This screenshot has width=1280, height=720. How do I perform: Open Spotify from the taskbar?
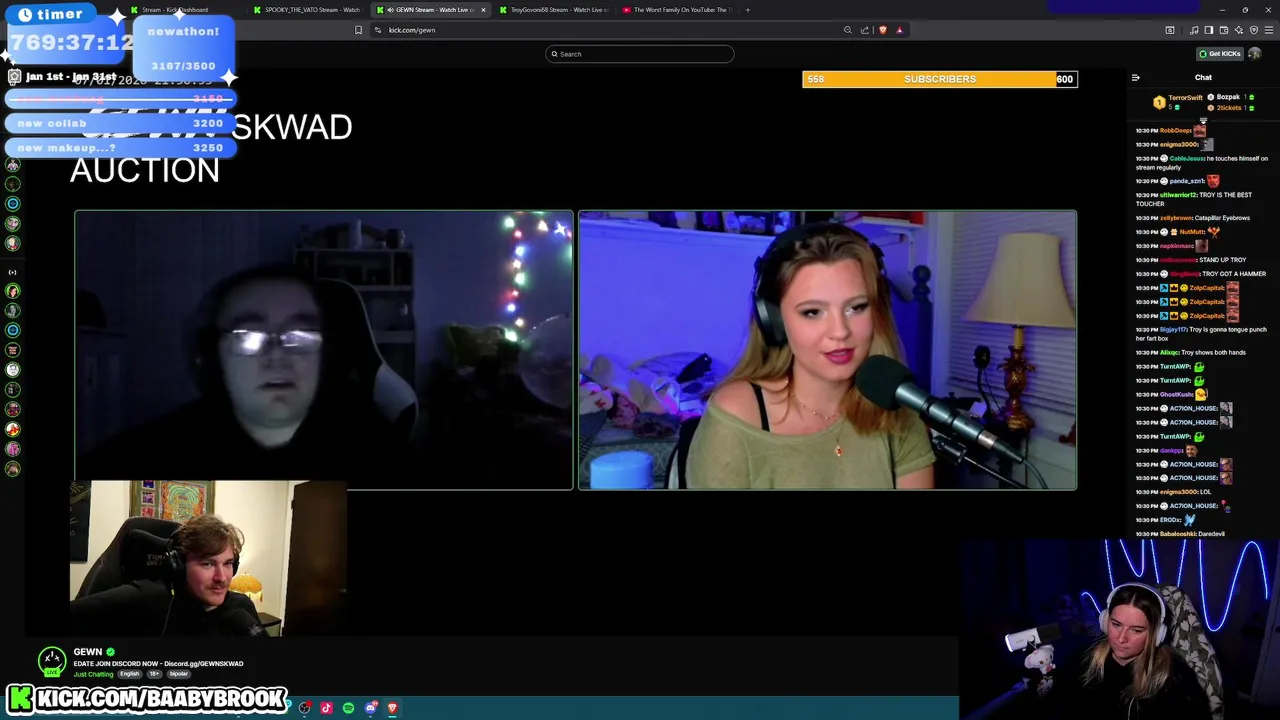348,708
